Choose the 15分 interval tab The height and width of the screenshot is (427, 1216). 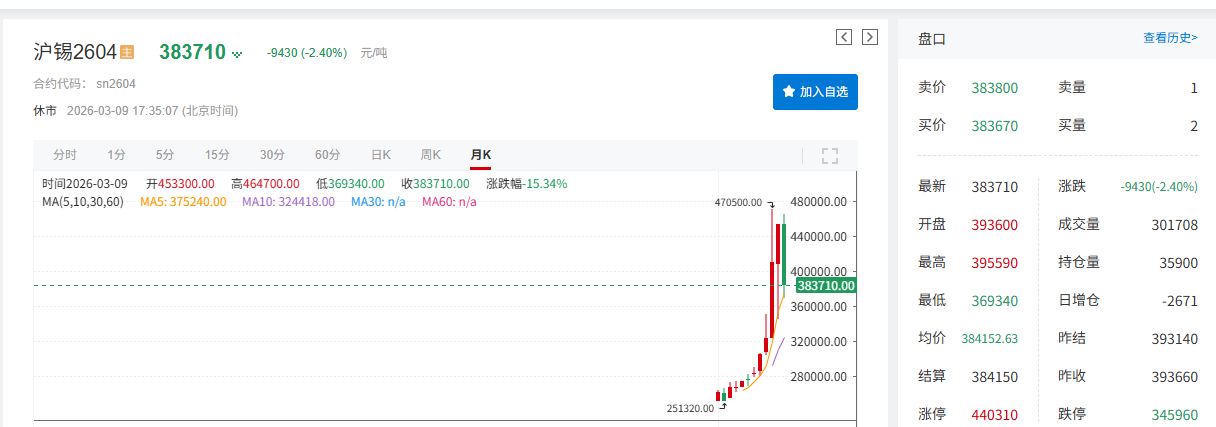pyautogui.click(x=217, y=155)
